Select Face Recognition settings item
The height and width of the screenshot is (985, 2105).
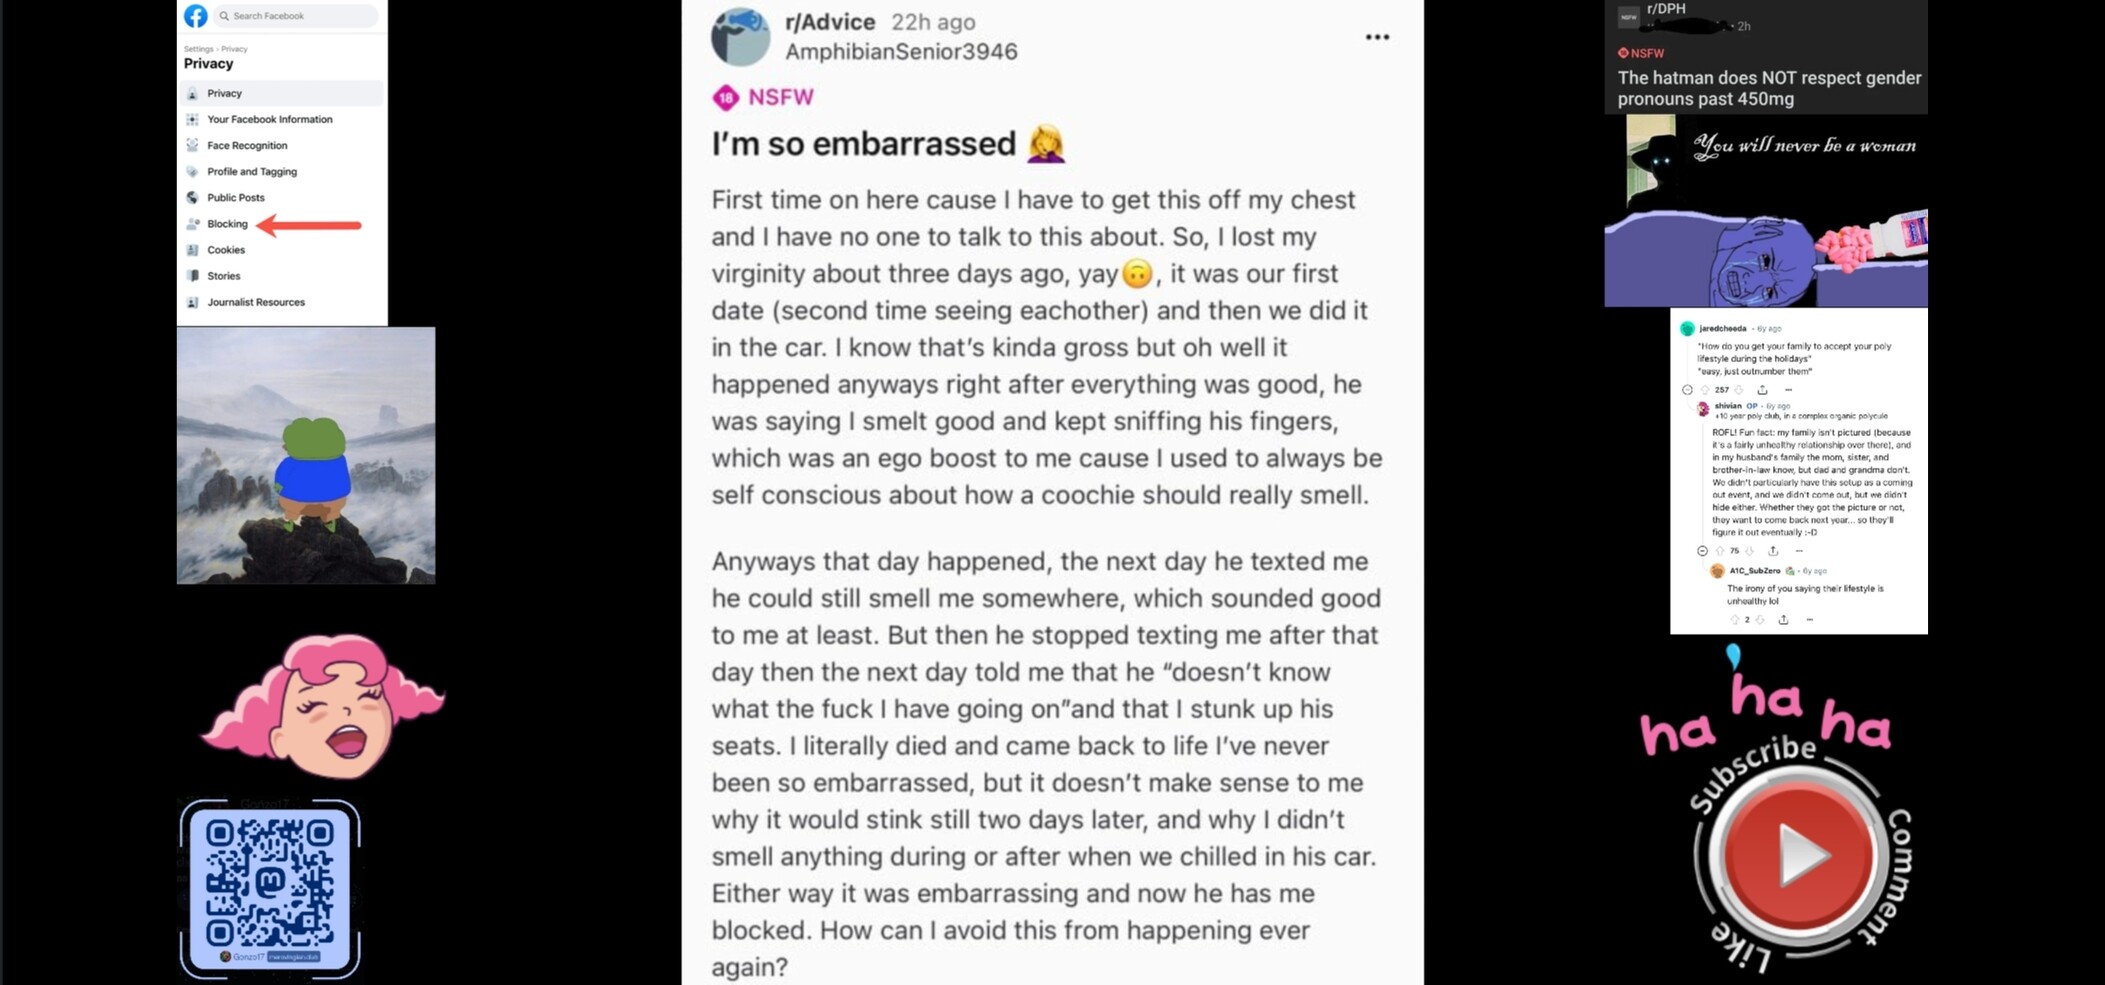coord(246,146)
